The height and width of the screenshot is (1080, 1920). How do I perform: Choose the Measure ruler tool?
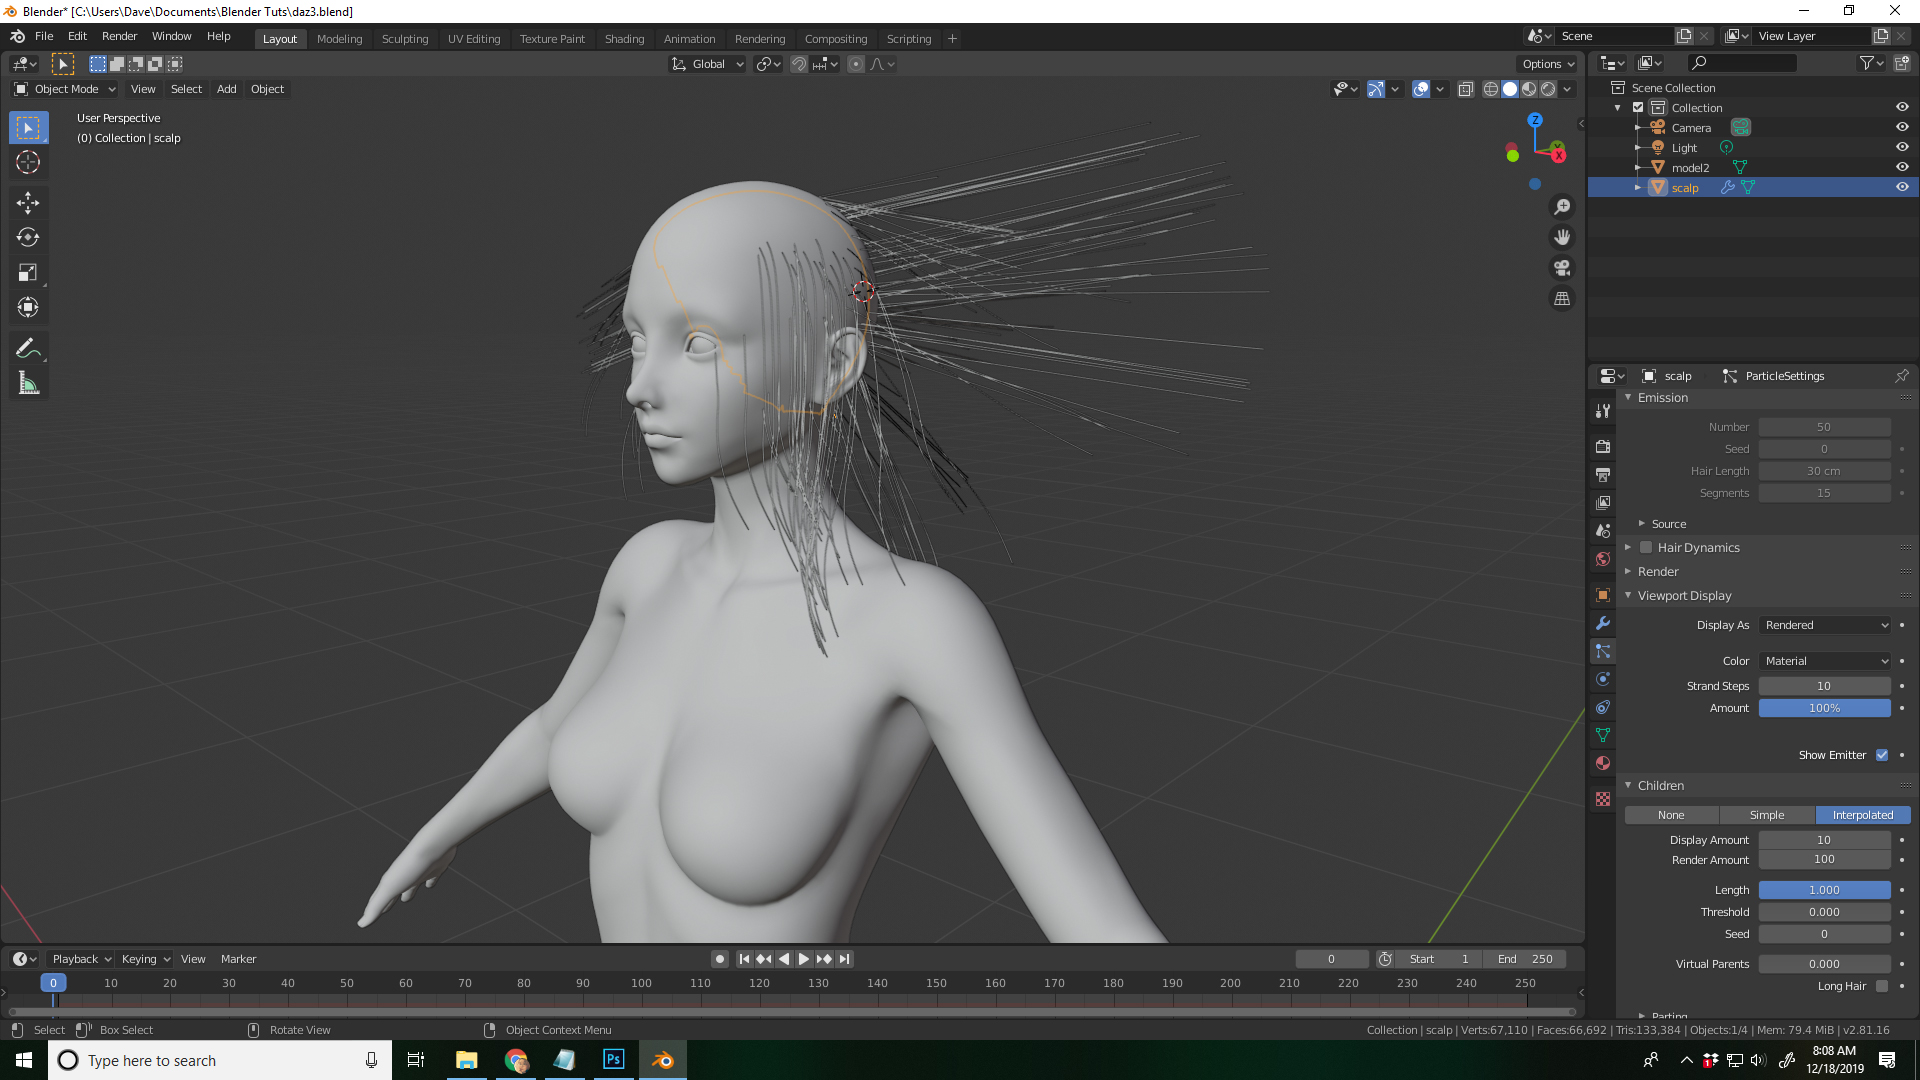(28, 384)
